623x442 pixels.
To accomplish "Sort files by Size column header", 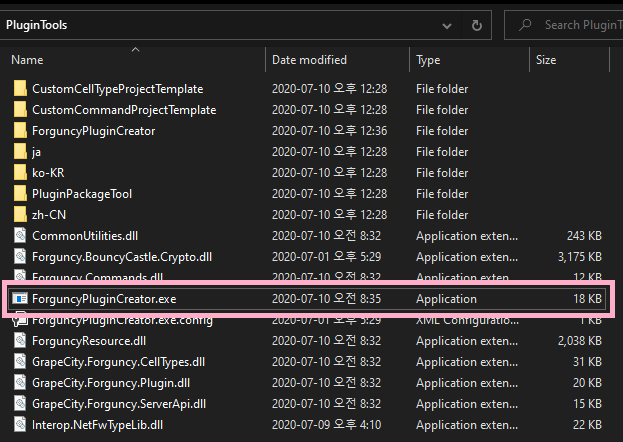I will click(x=546, y=60).
